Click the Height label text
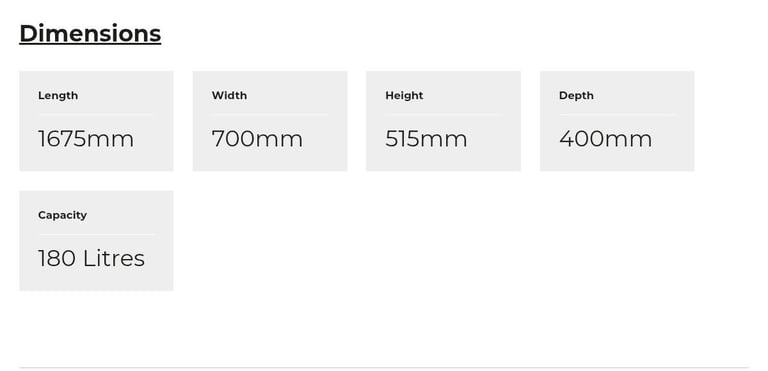This screenshot has width=768, height=371. coord(404,96)
